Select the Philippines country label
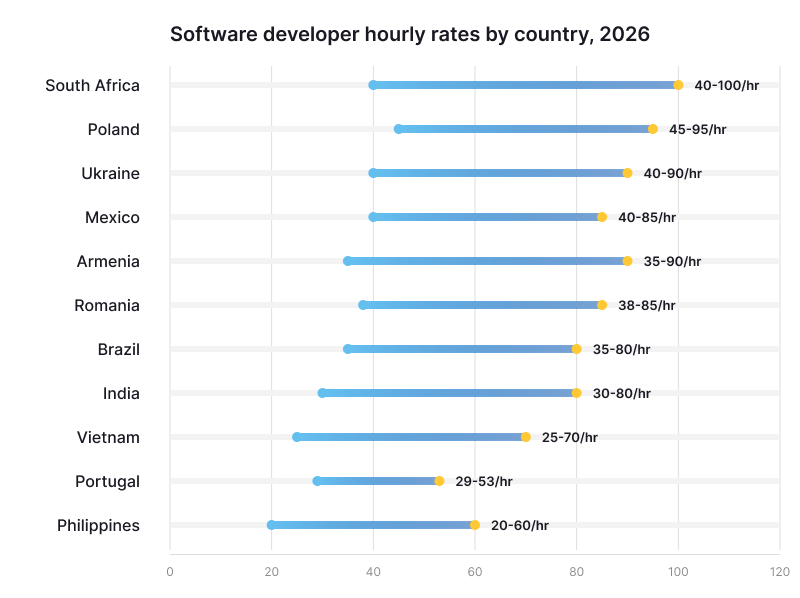 [98, 526]
